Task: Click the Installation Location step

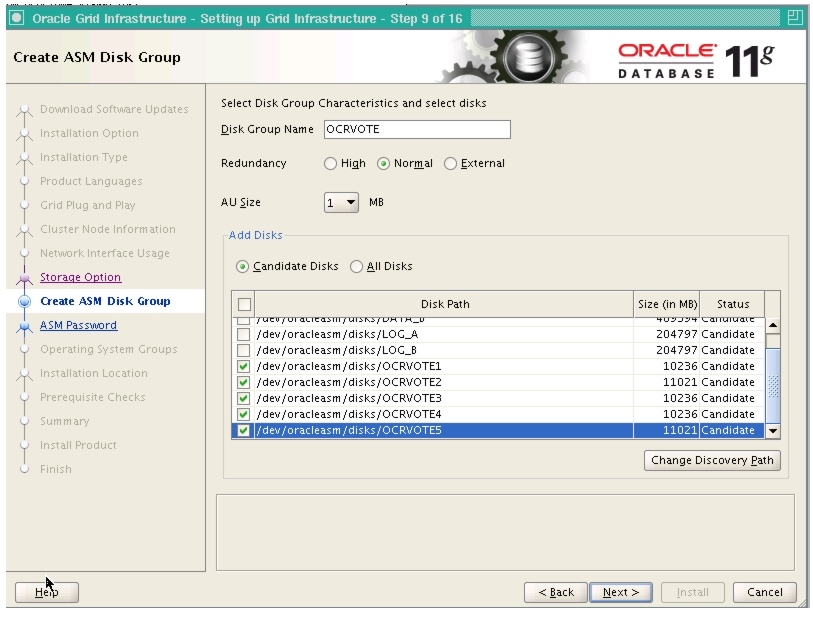Action: pyautogui.click(x=94, y=373)
